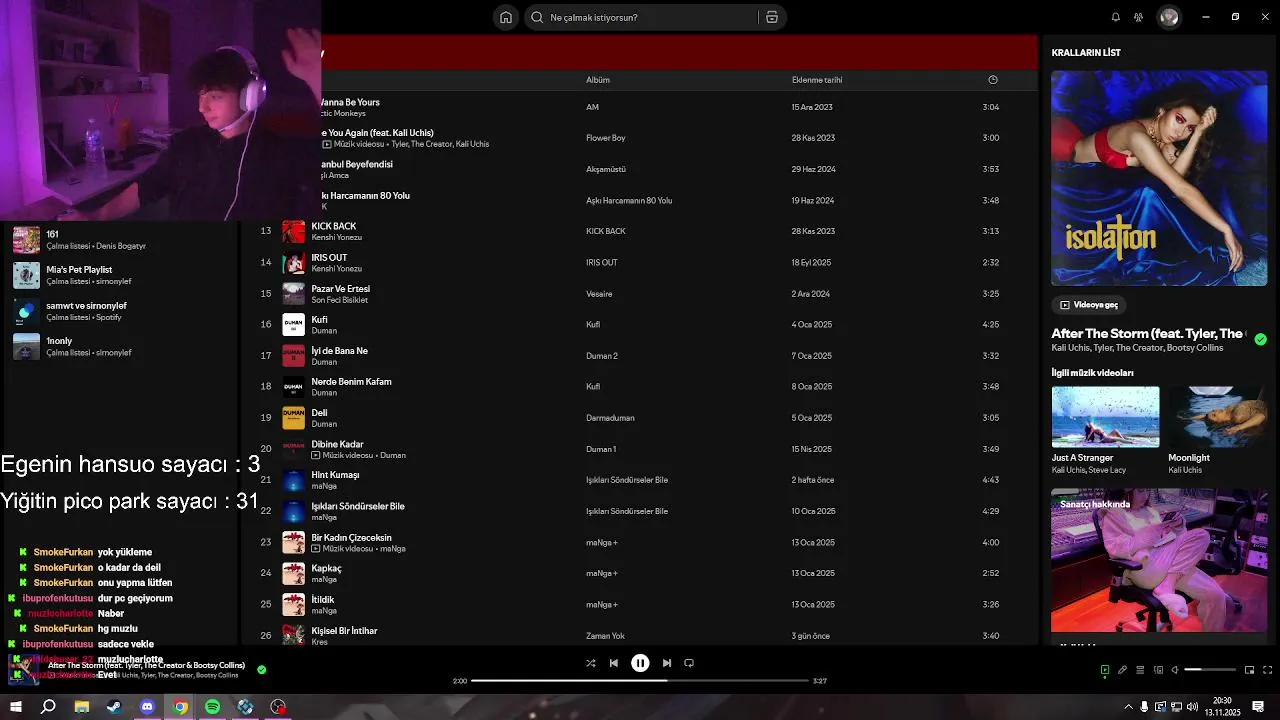The height and width of the screenshot is (720, 1280).
Task: Open Spotify from the taskbar
Action: click(x=213, y=707)
